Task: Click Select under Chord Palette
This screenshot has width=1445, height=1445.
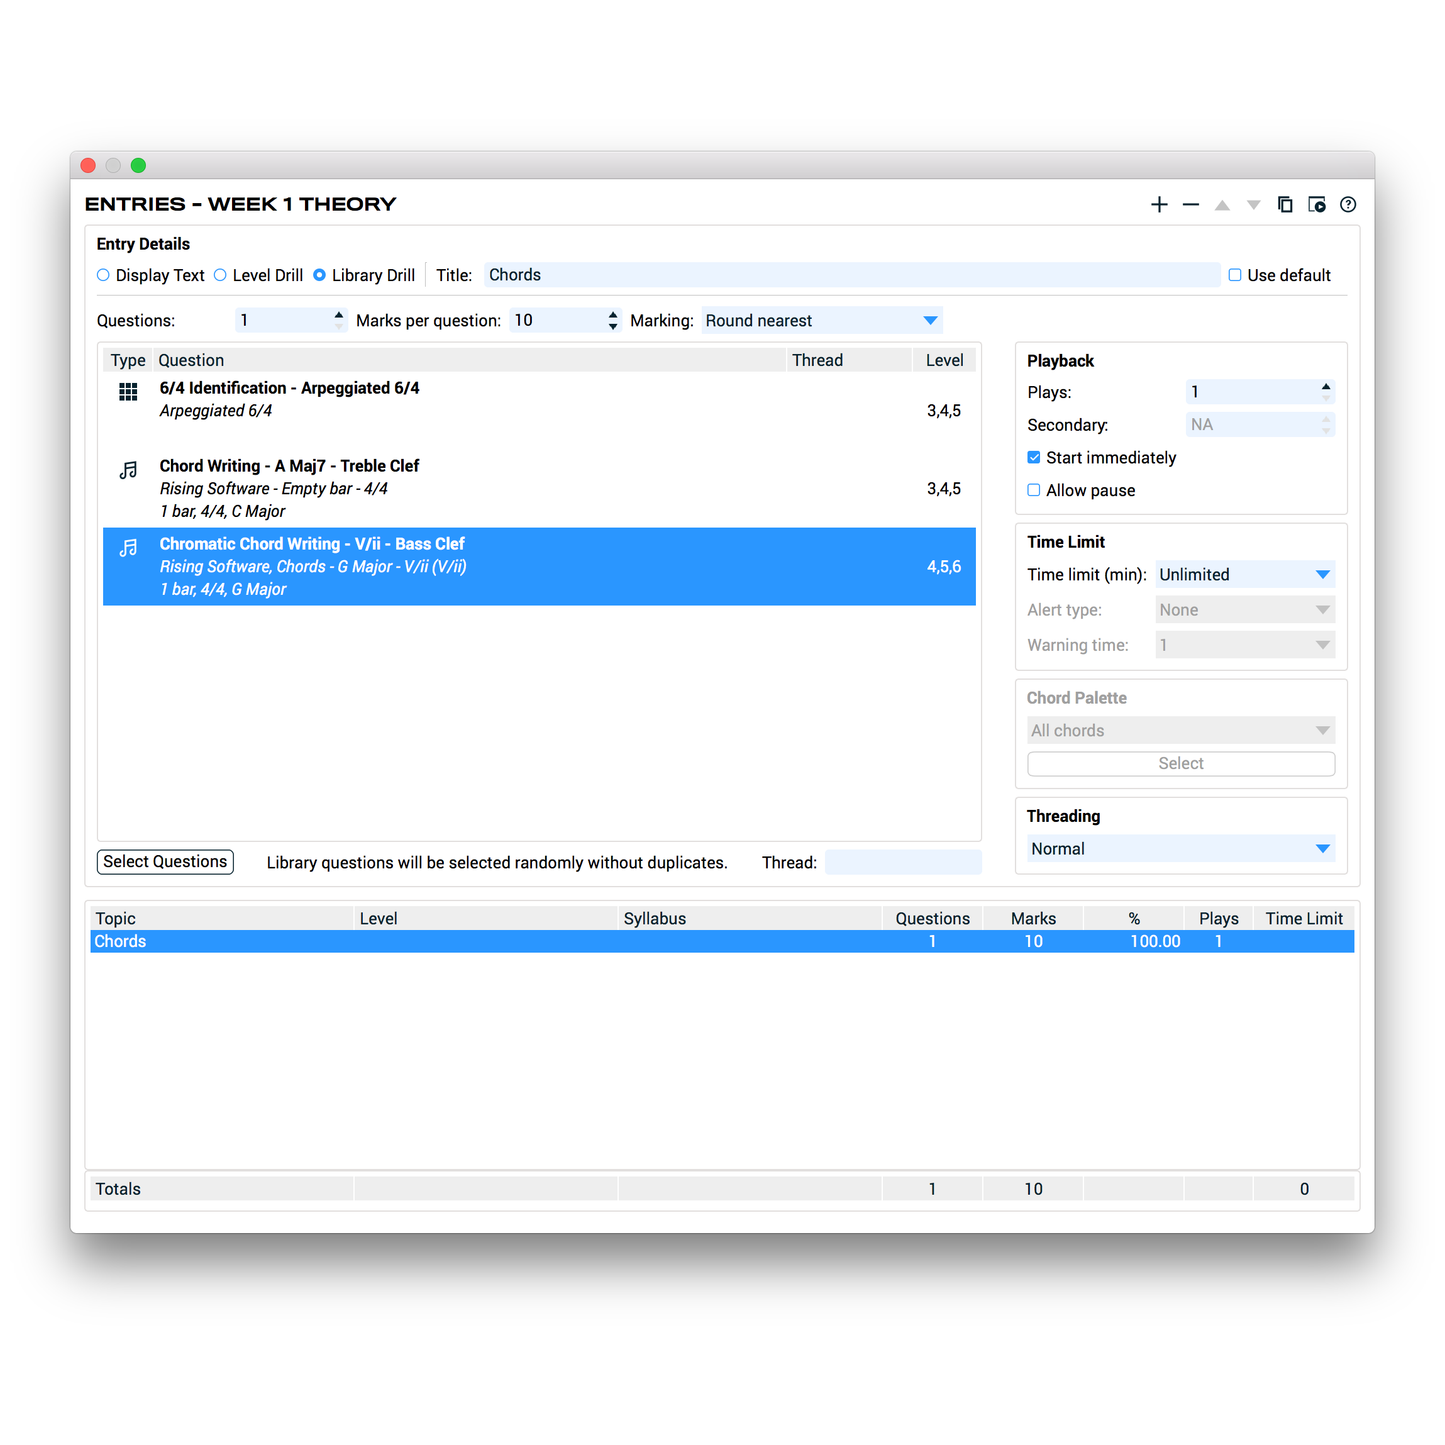Action: (1180, 763)
